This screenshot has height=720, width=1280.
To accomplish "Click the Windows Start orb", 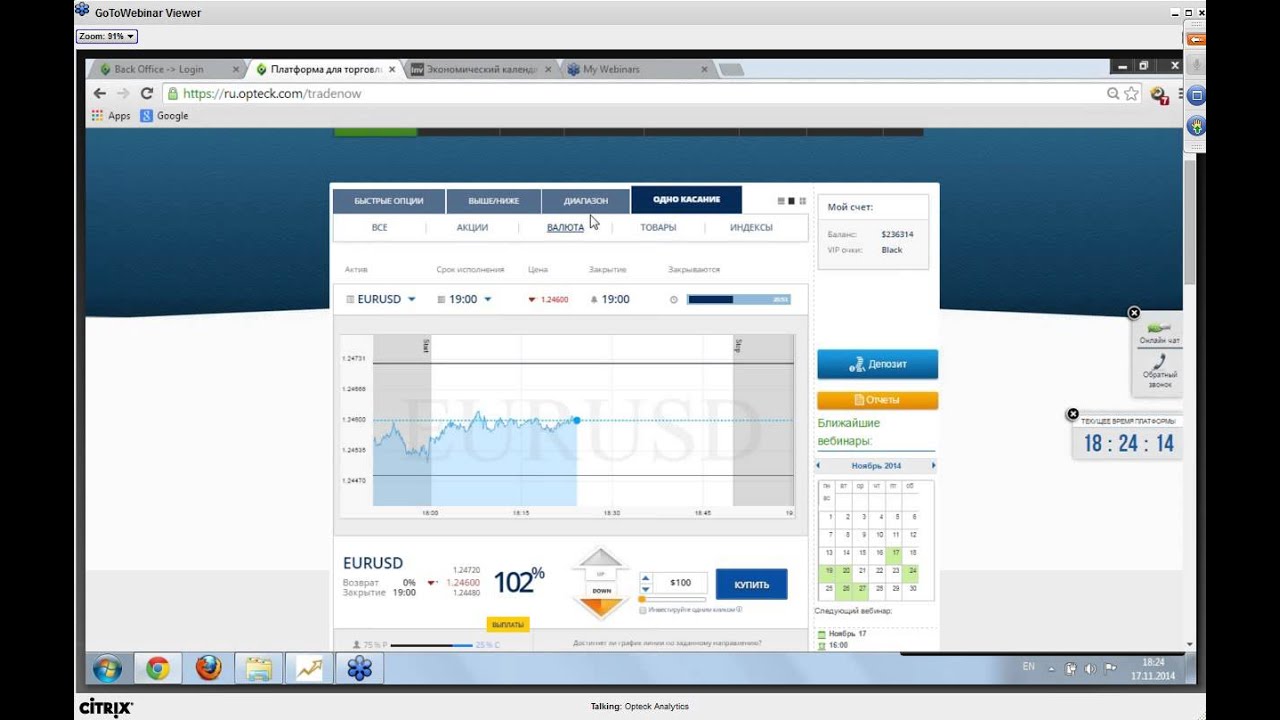I will pyautogui.click(x=107, y=668).
